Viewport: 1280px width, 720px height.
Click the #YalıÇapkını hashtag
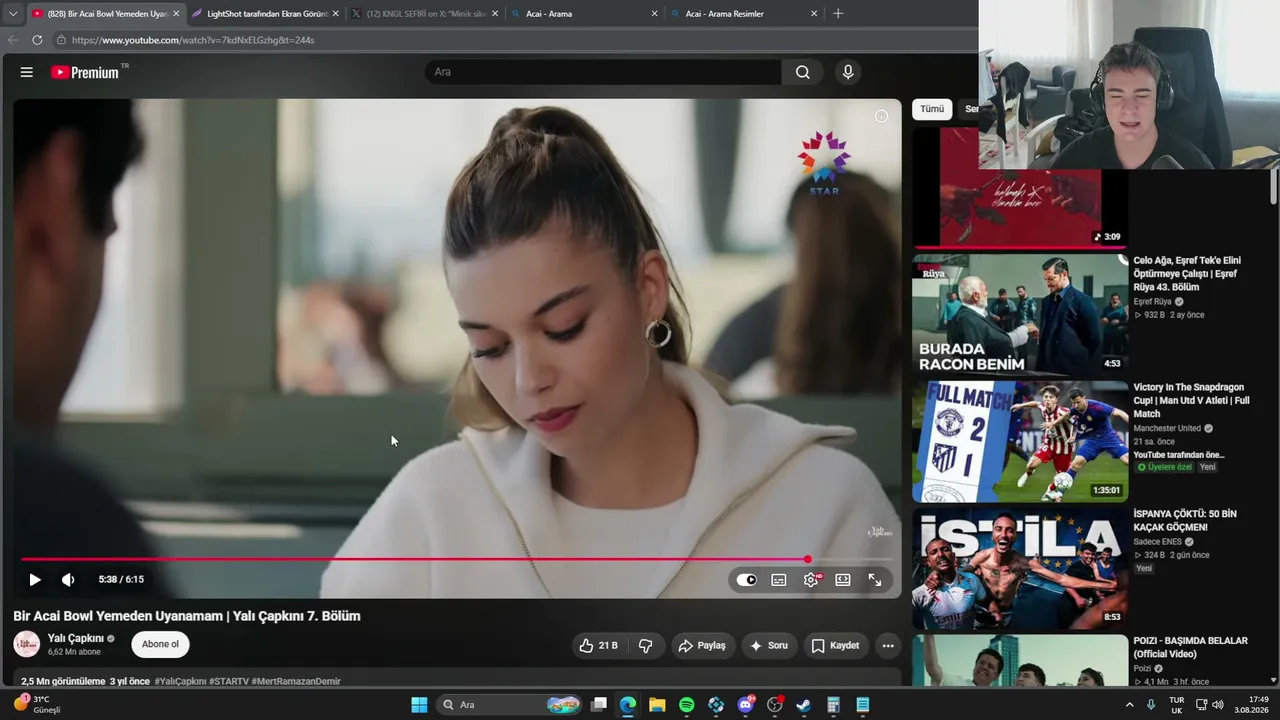(x=180, y=681)
